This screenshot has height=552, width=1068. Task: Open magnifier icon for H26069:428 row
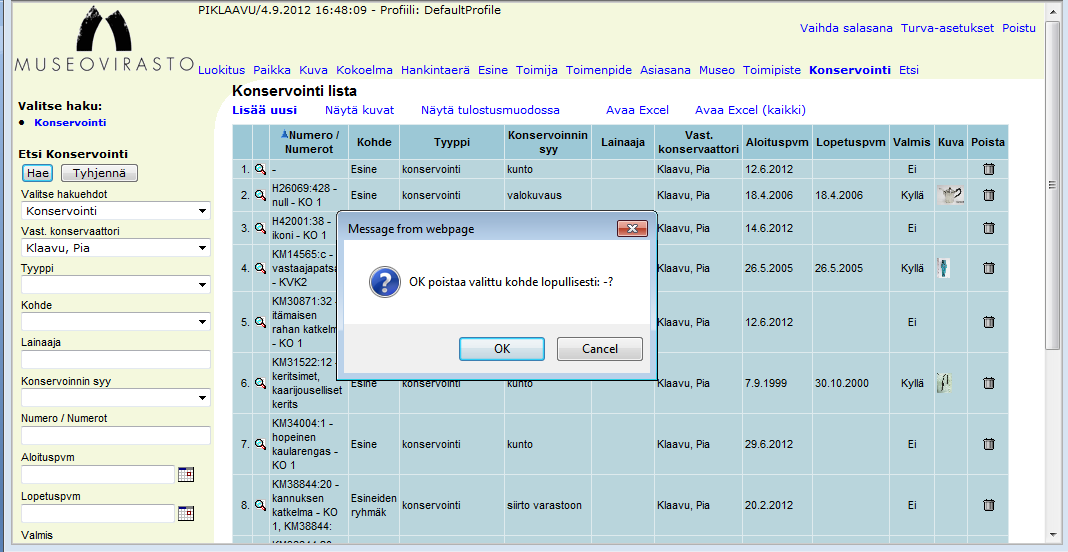pos(260,195)
